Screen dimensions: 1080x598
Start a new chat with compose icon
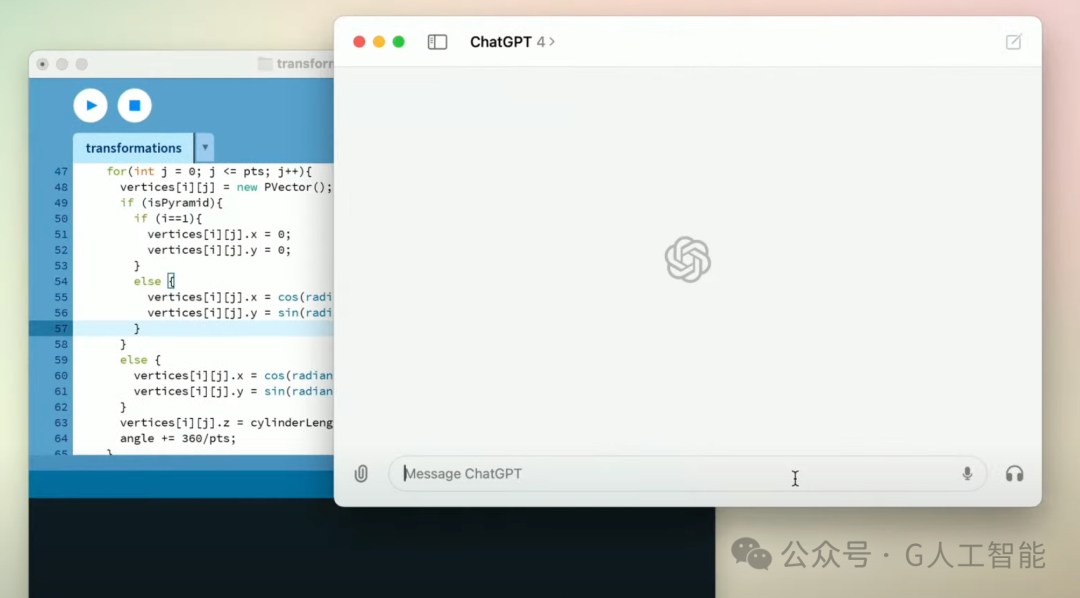[x=1013, y=42]
